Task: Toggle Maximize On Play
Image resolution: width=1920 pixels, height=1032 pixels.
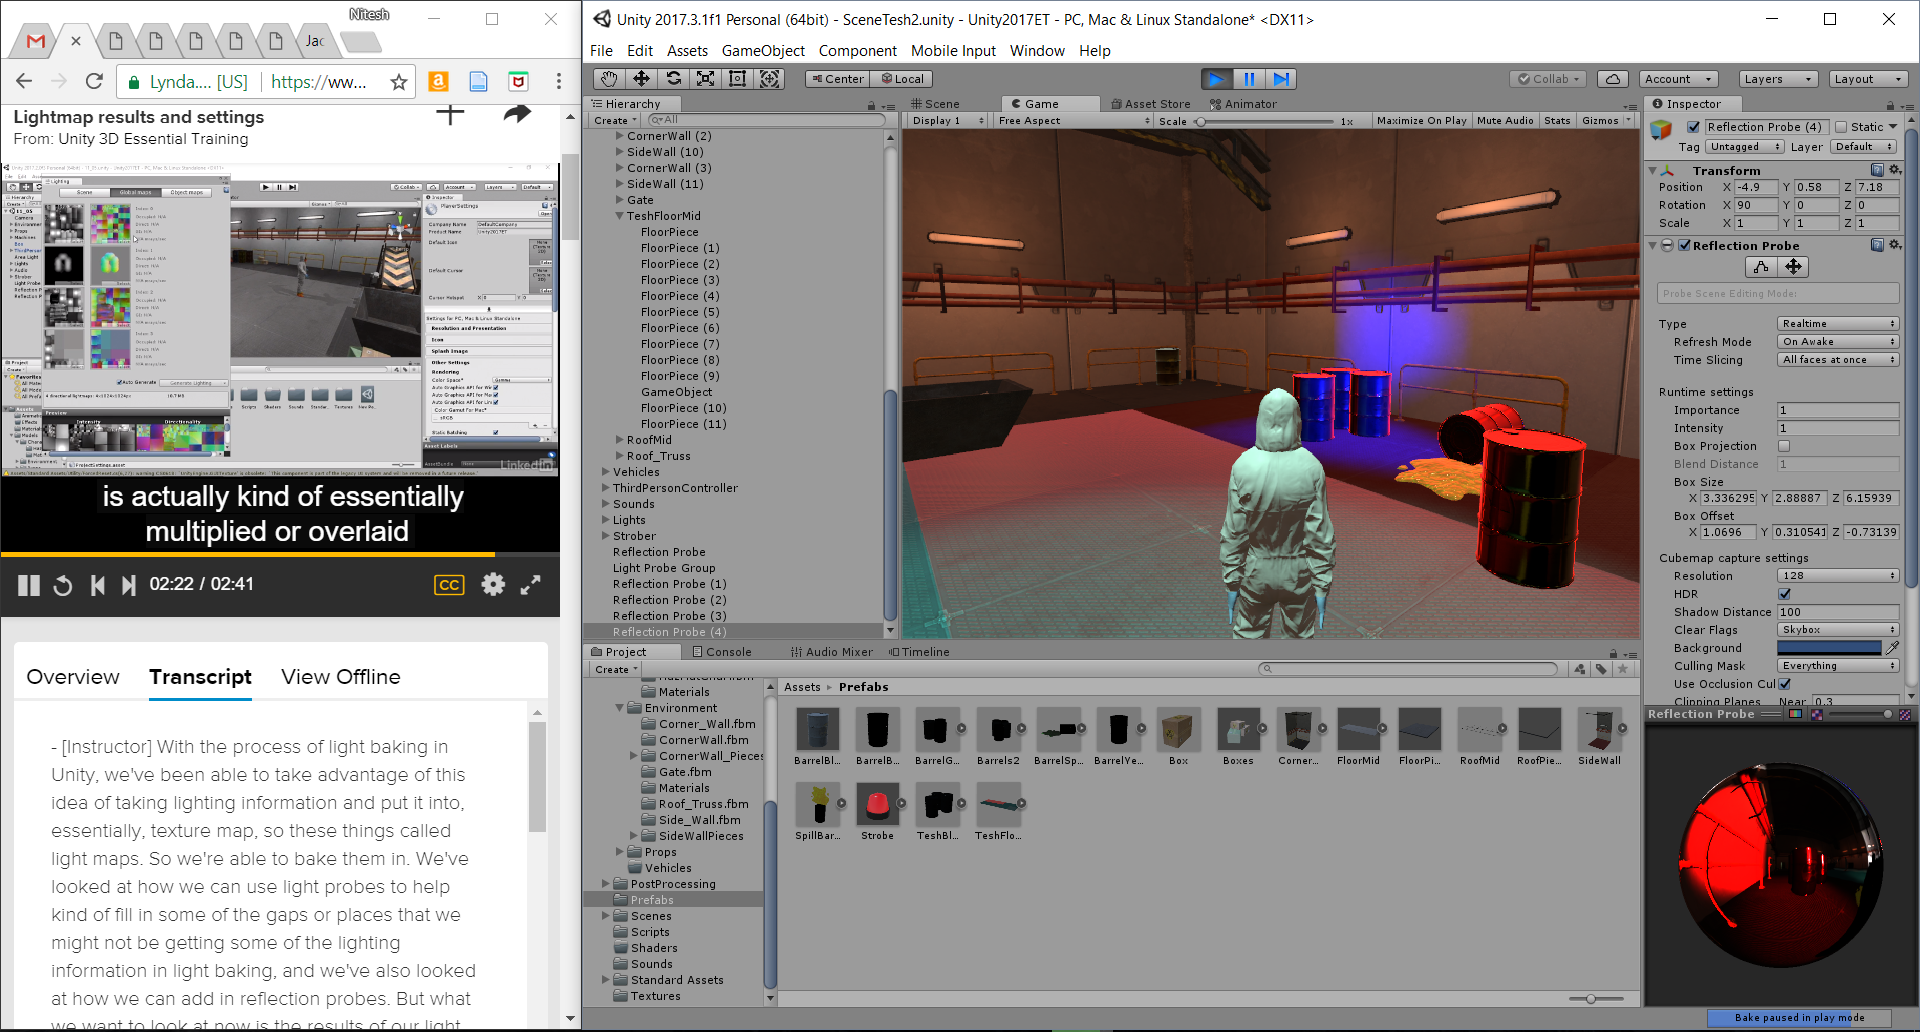Action: 1421,121
